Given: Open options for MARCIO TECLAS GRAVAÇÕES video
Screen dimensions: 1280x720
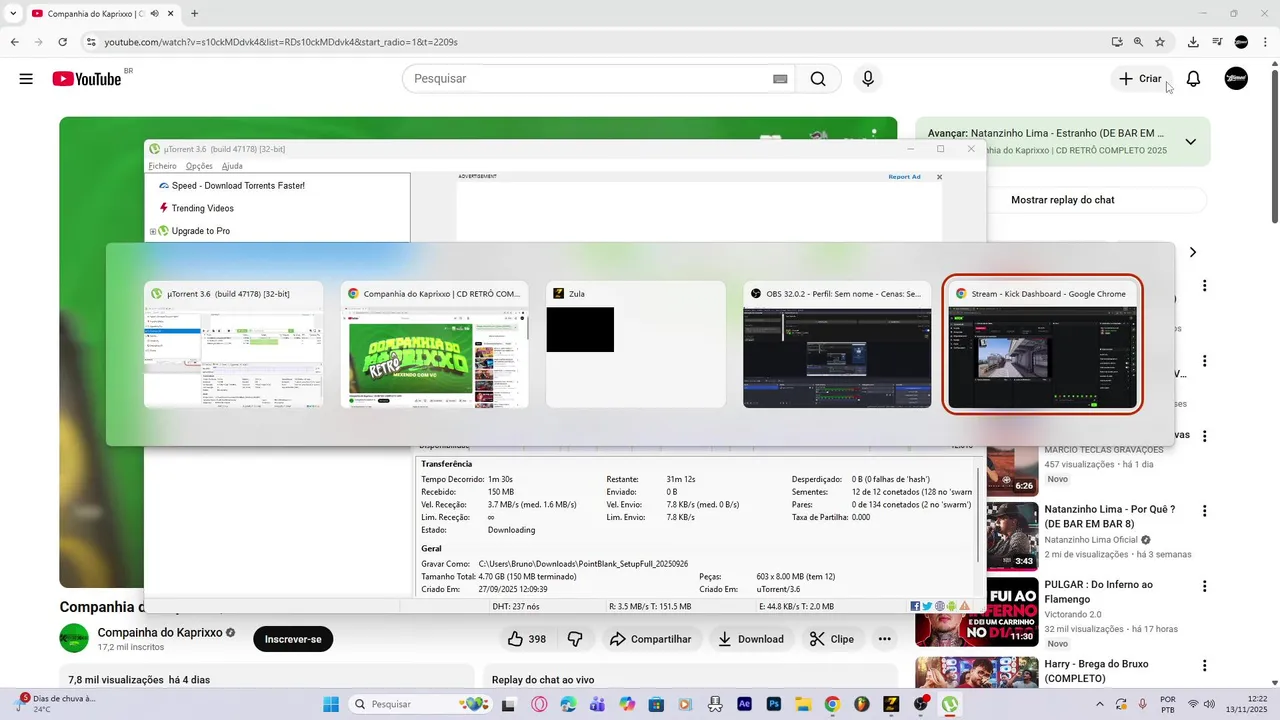Looking at the screenshot, I should [1205, 436].
